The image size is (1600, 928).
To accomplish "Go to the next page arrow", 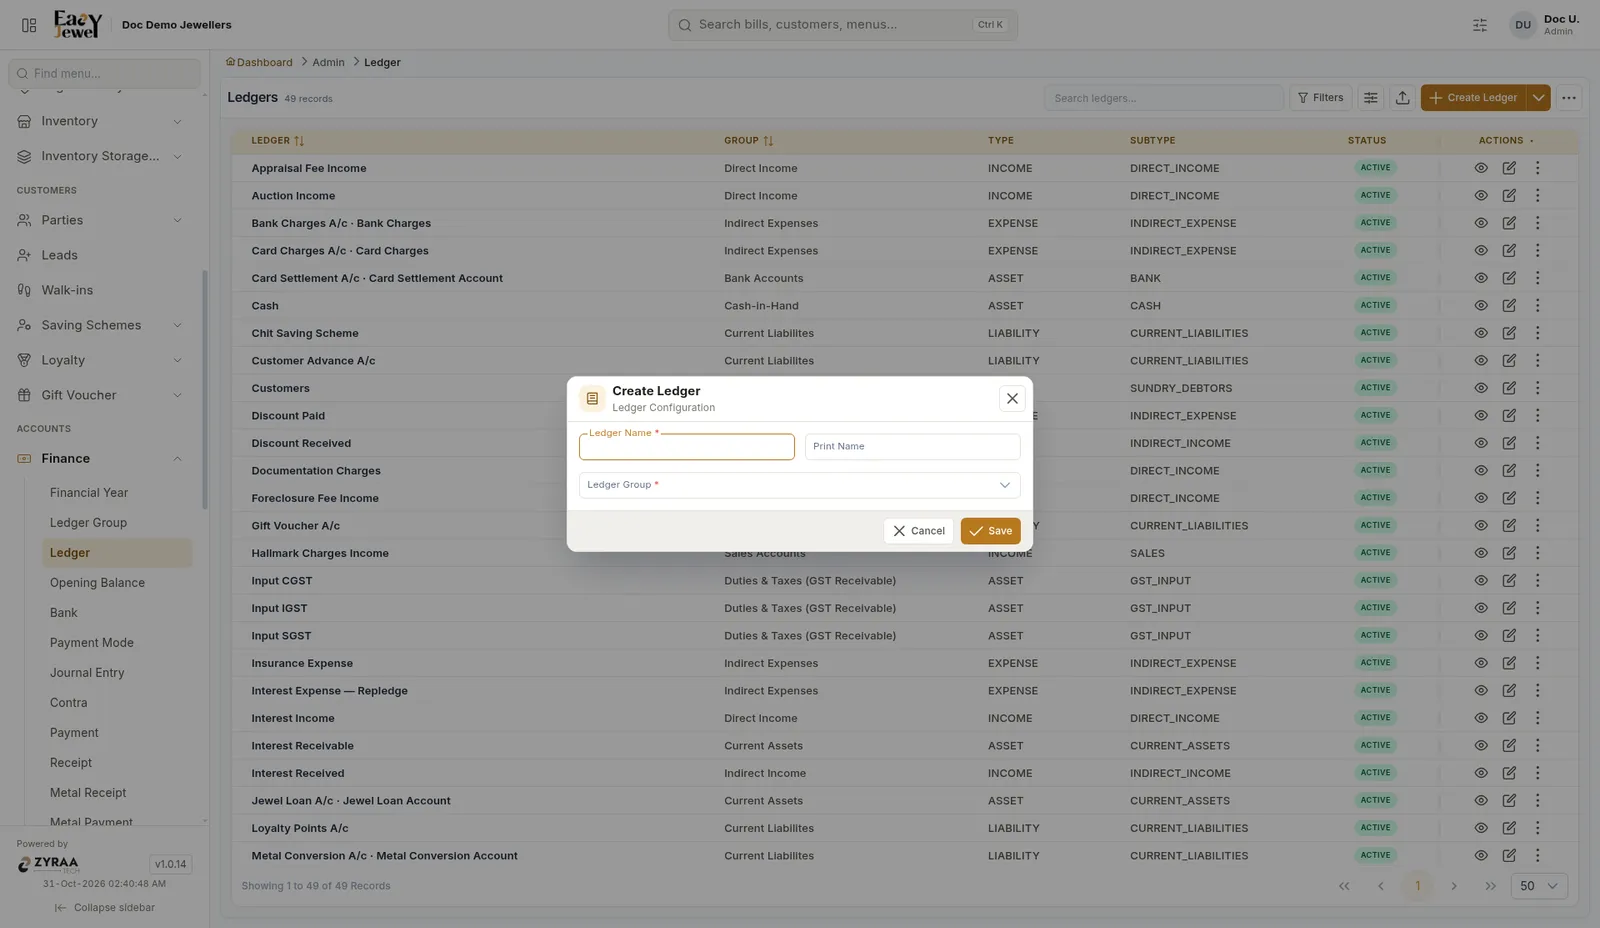I will pos(1454,886).
